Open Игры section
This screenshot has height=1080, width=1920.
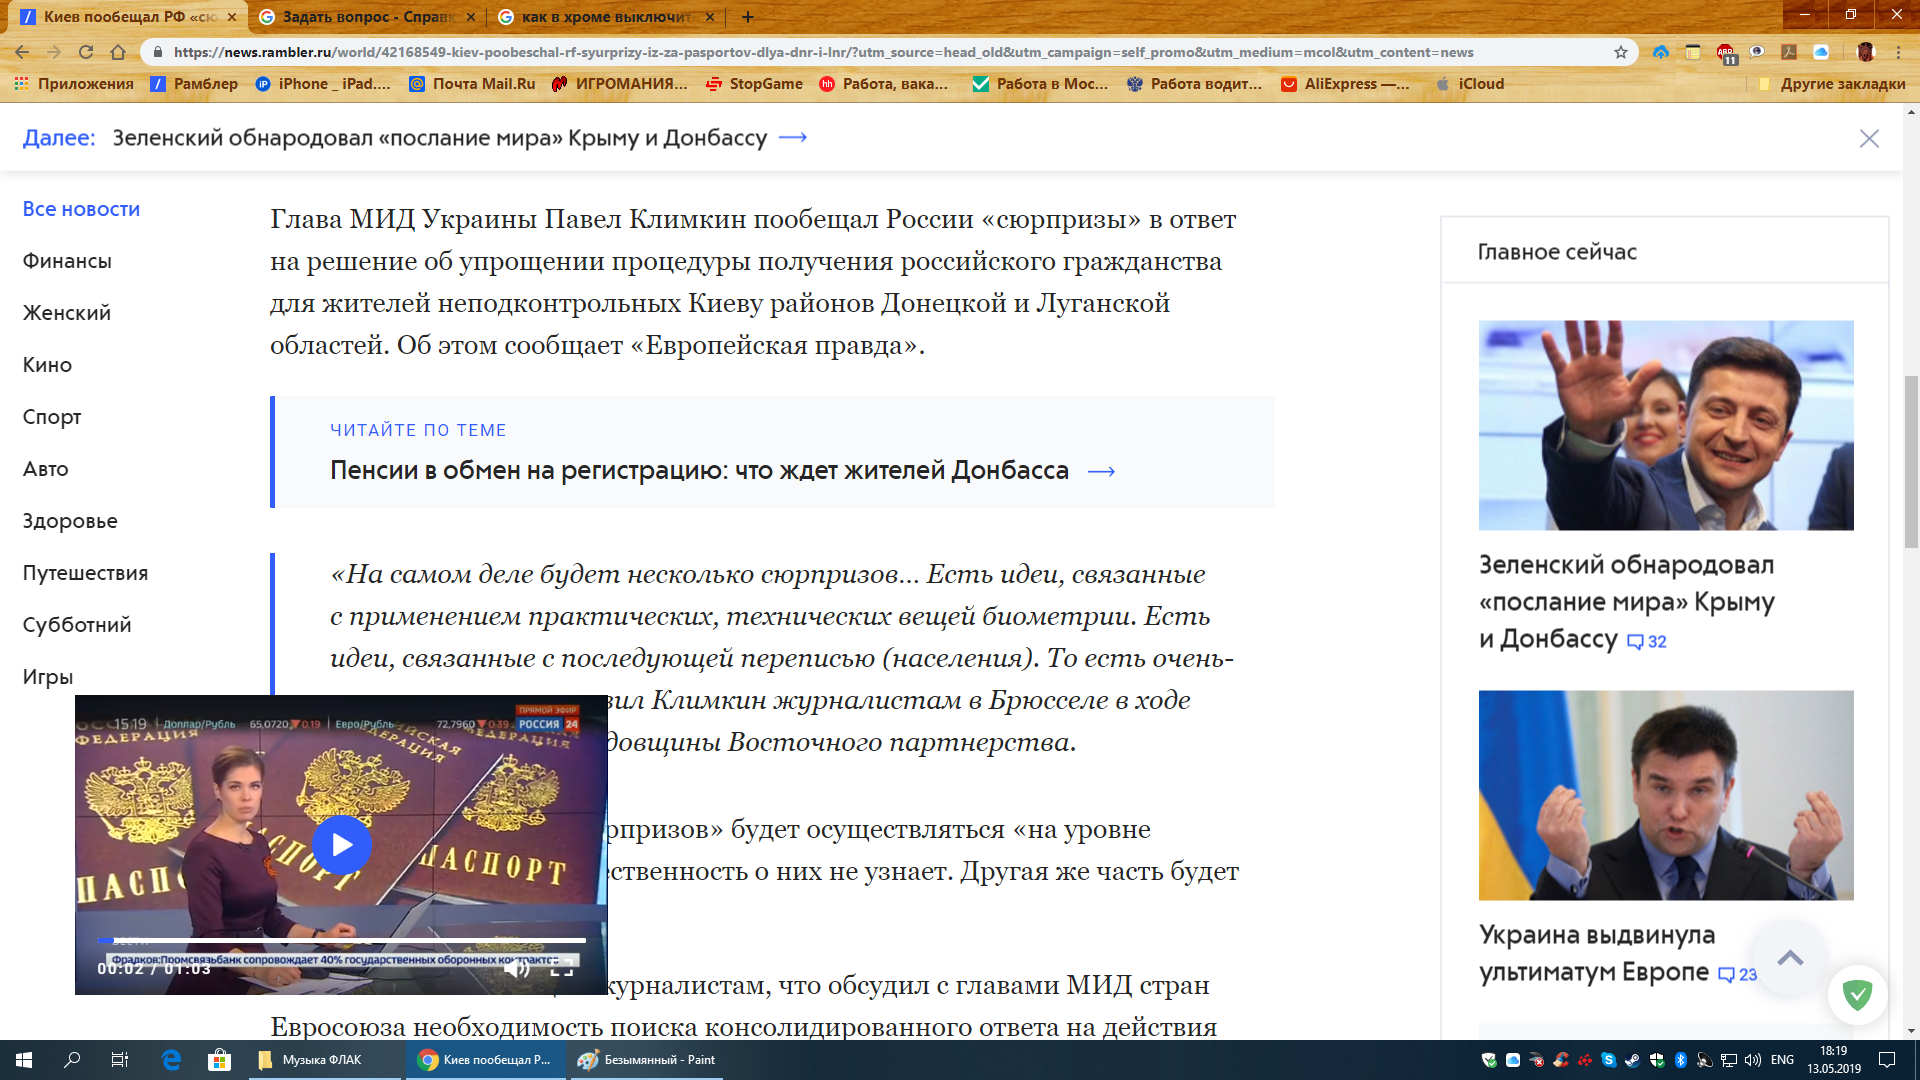click(48, 677)
